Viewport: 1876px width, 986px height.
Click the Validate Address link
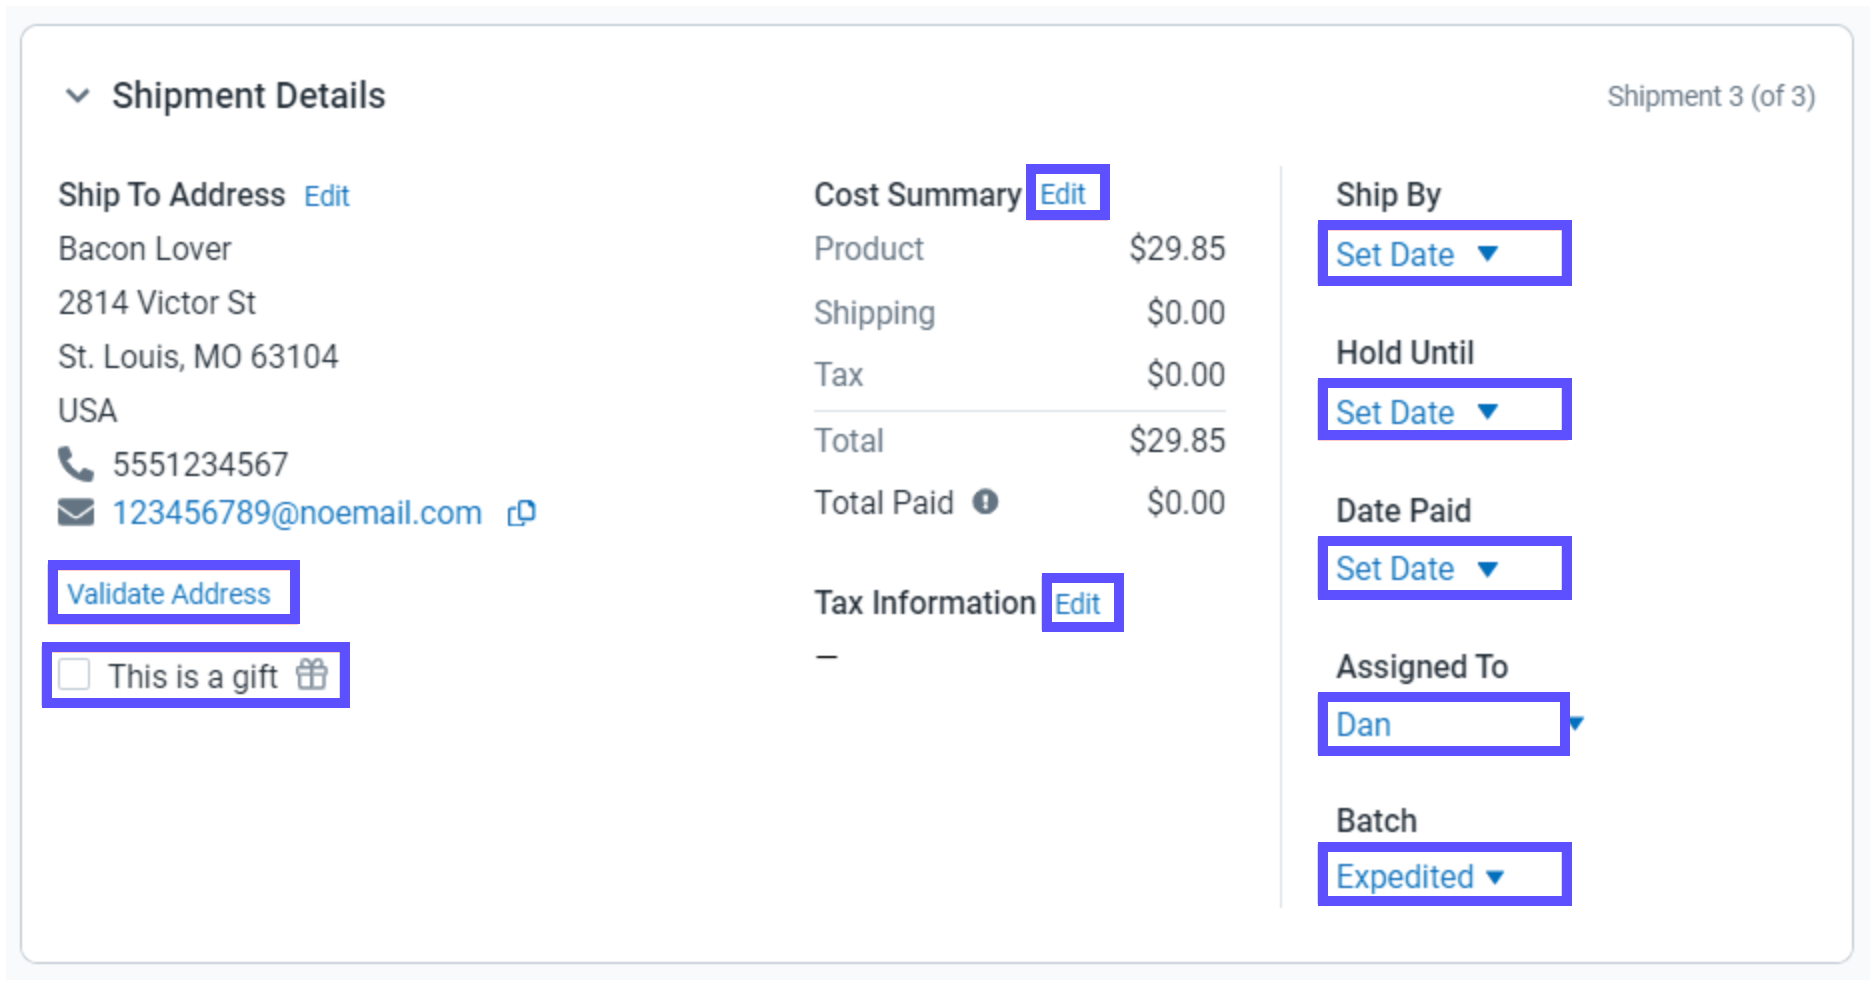tap(169, 594)
